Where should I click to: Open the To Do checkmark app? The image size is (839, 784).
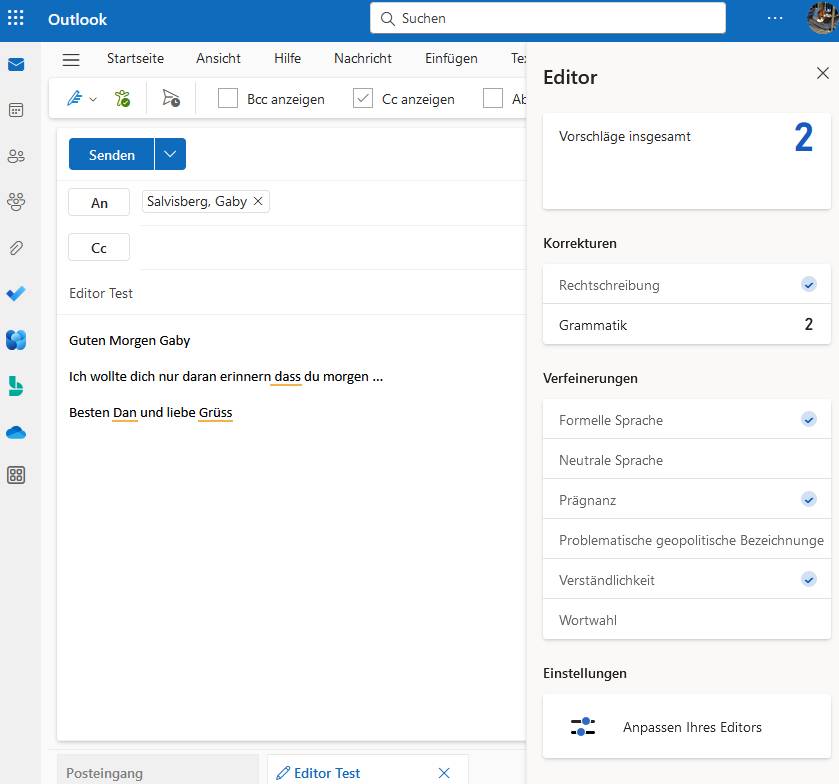(x=16, y=293)
